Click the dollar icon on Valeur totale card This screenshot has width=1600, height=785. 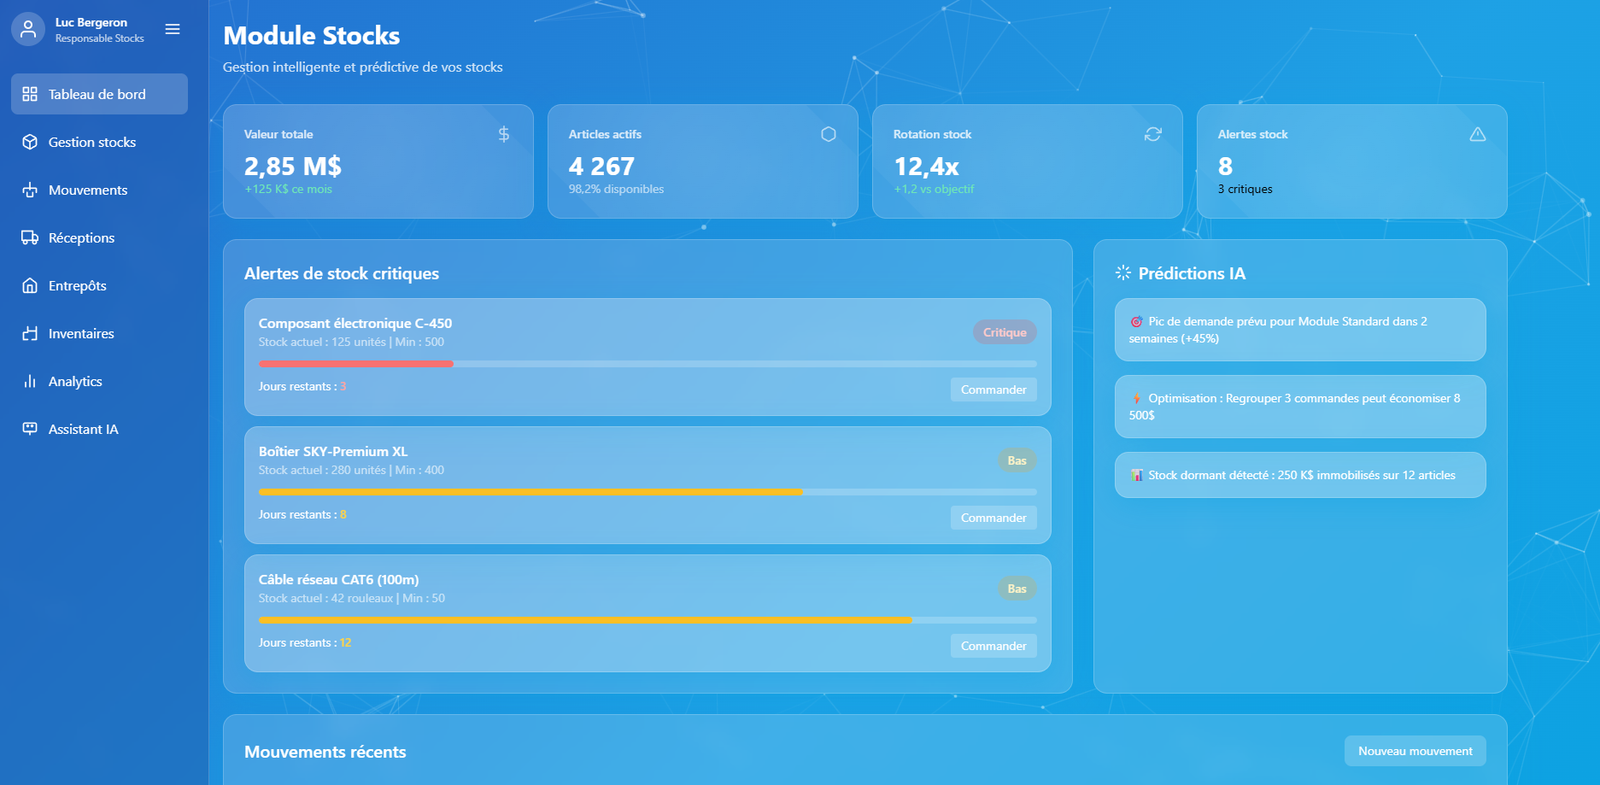tap(504, 134)
